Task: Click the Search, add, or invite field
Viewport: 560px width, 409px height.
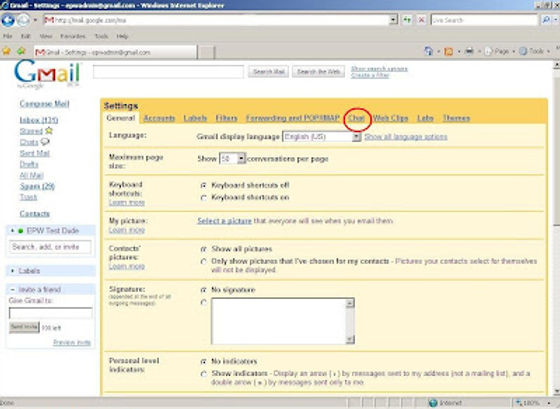Action: pos(50,247)
